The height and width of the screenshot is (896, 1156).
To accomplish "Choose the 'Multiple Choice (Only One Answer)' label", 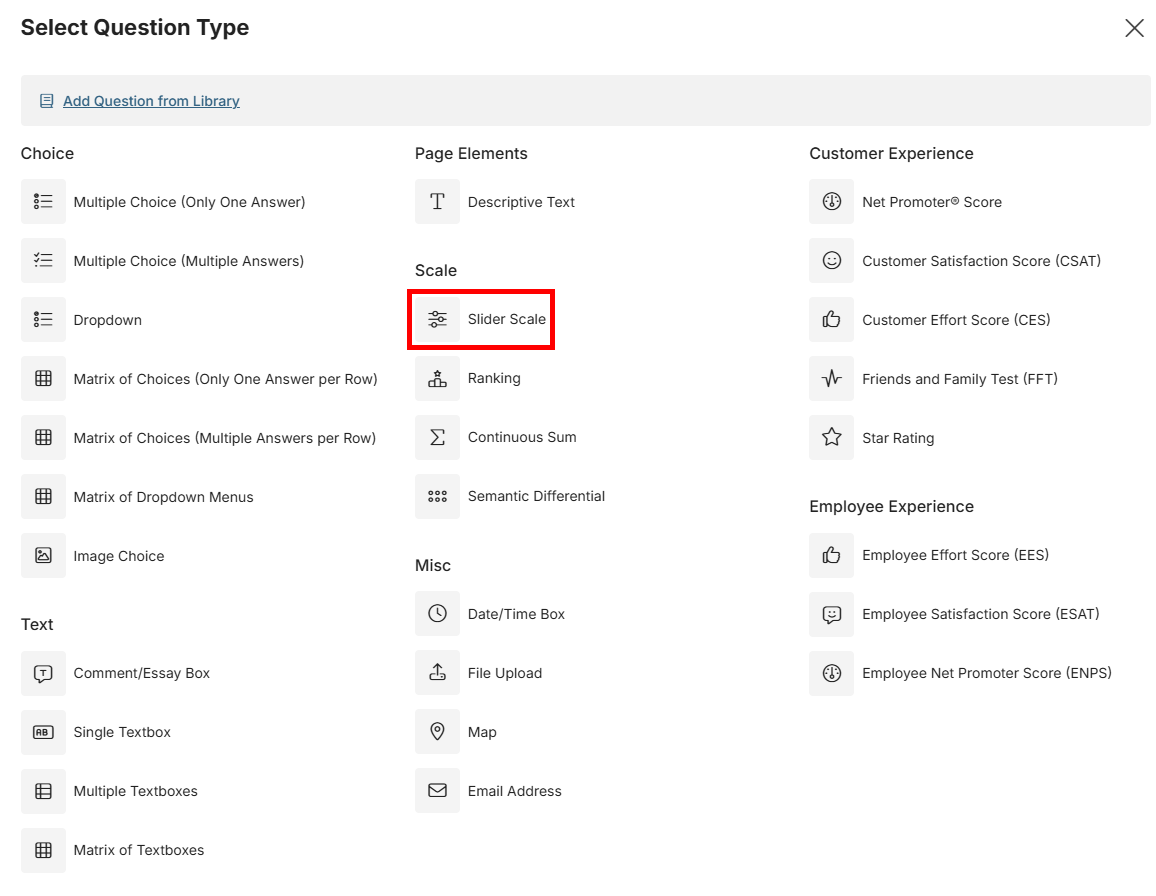I will click(189, 202).
